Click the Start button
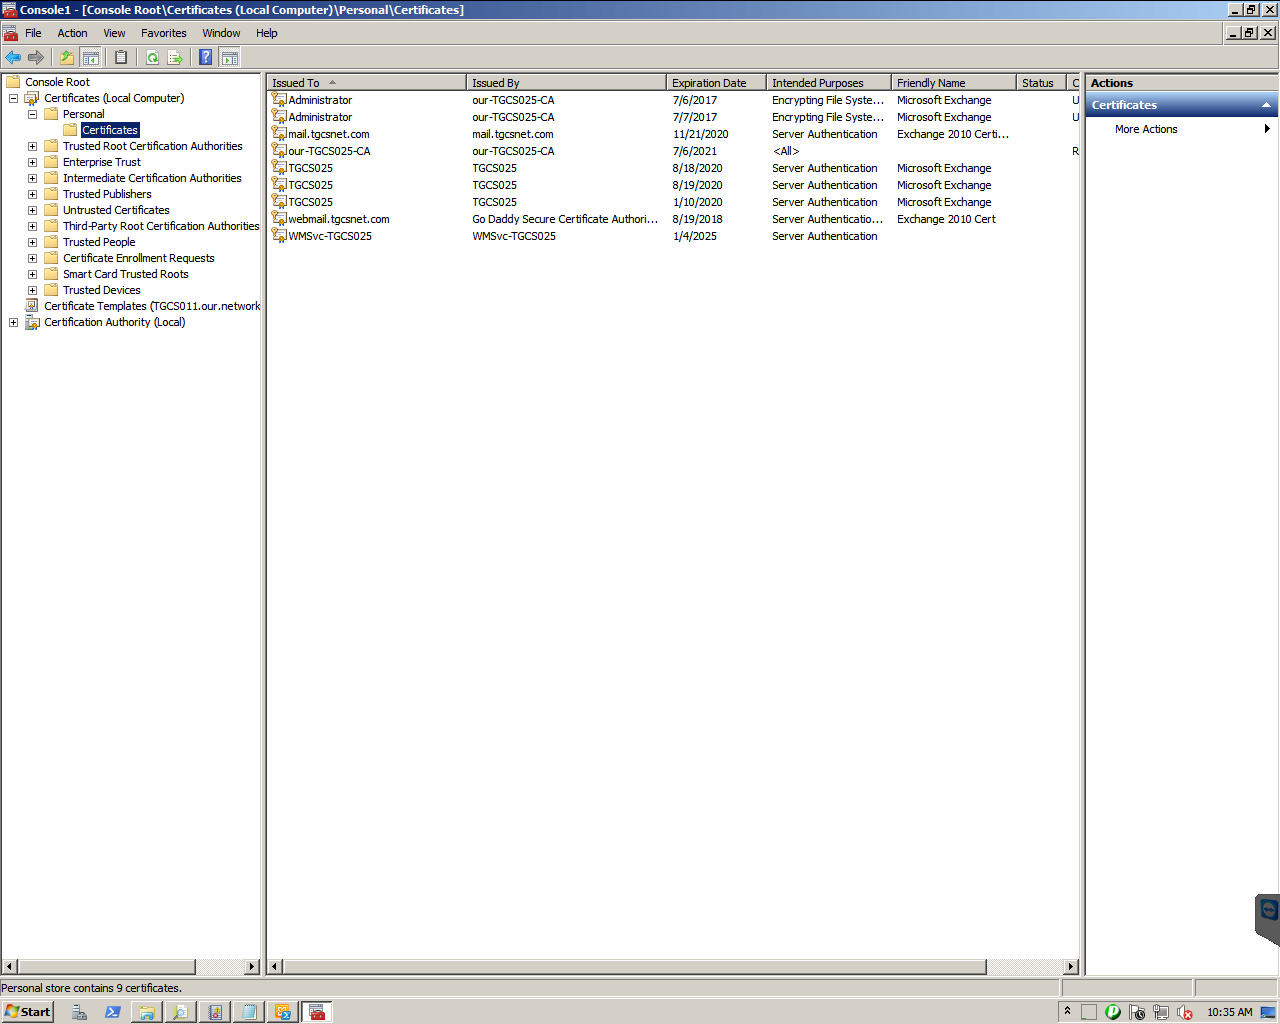 click(x=27, y=1012)
